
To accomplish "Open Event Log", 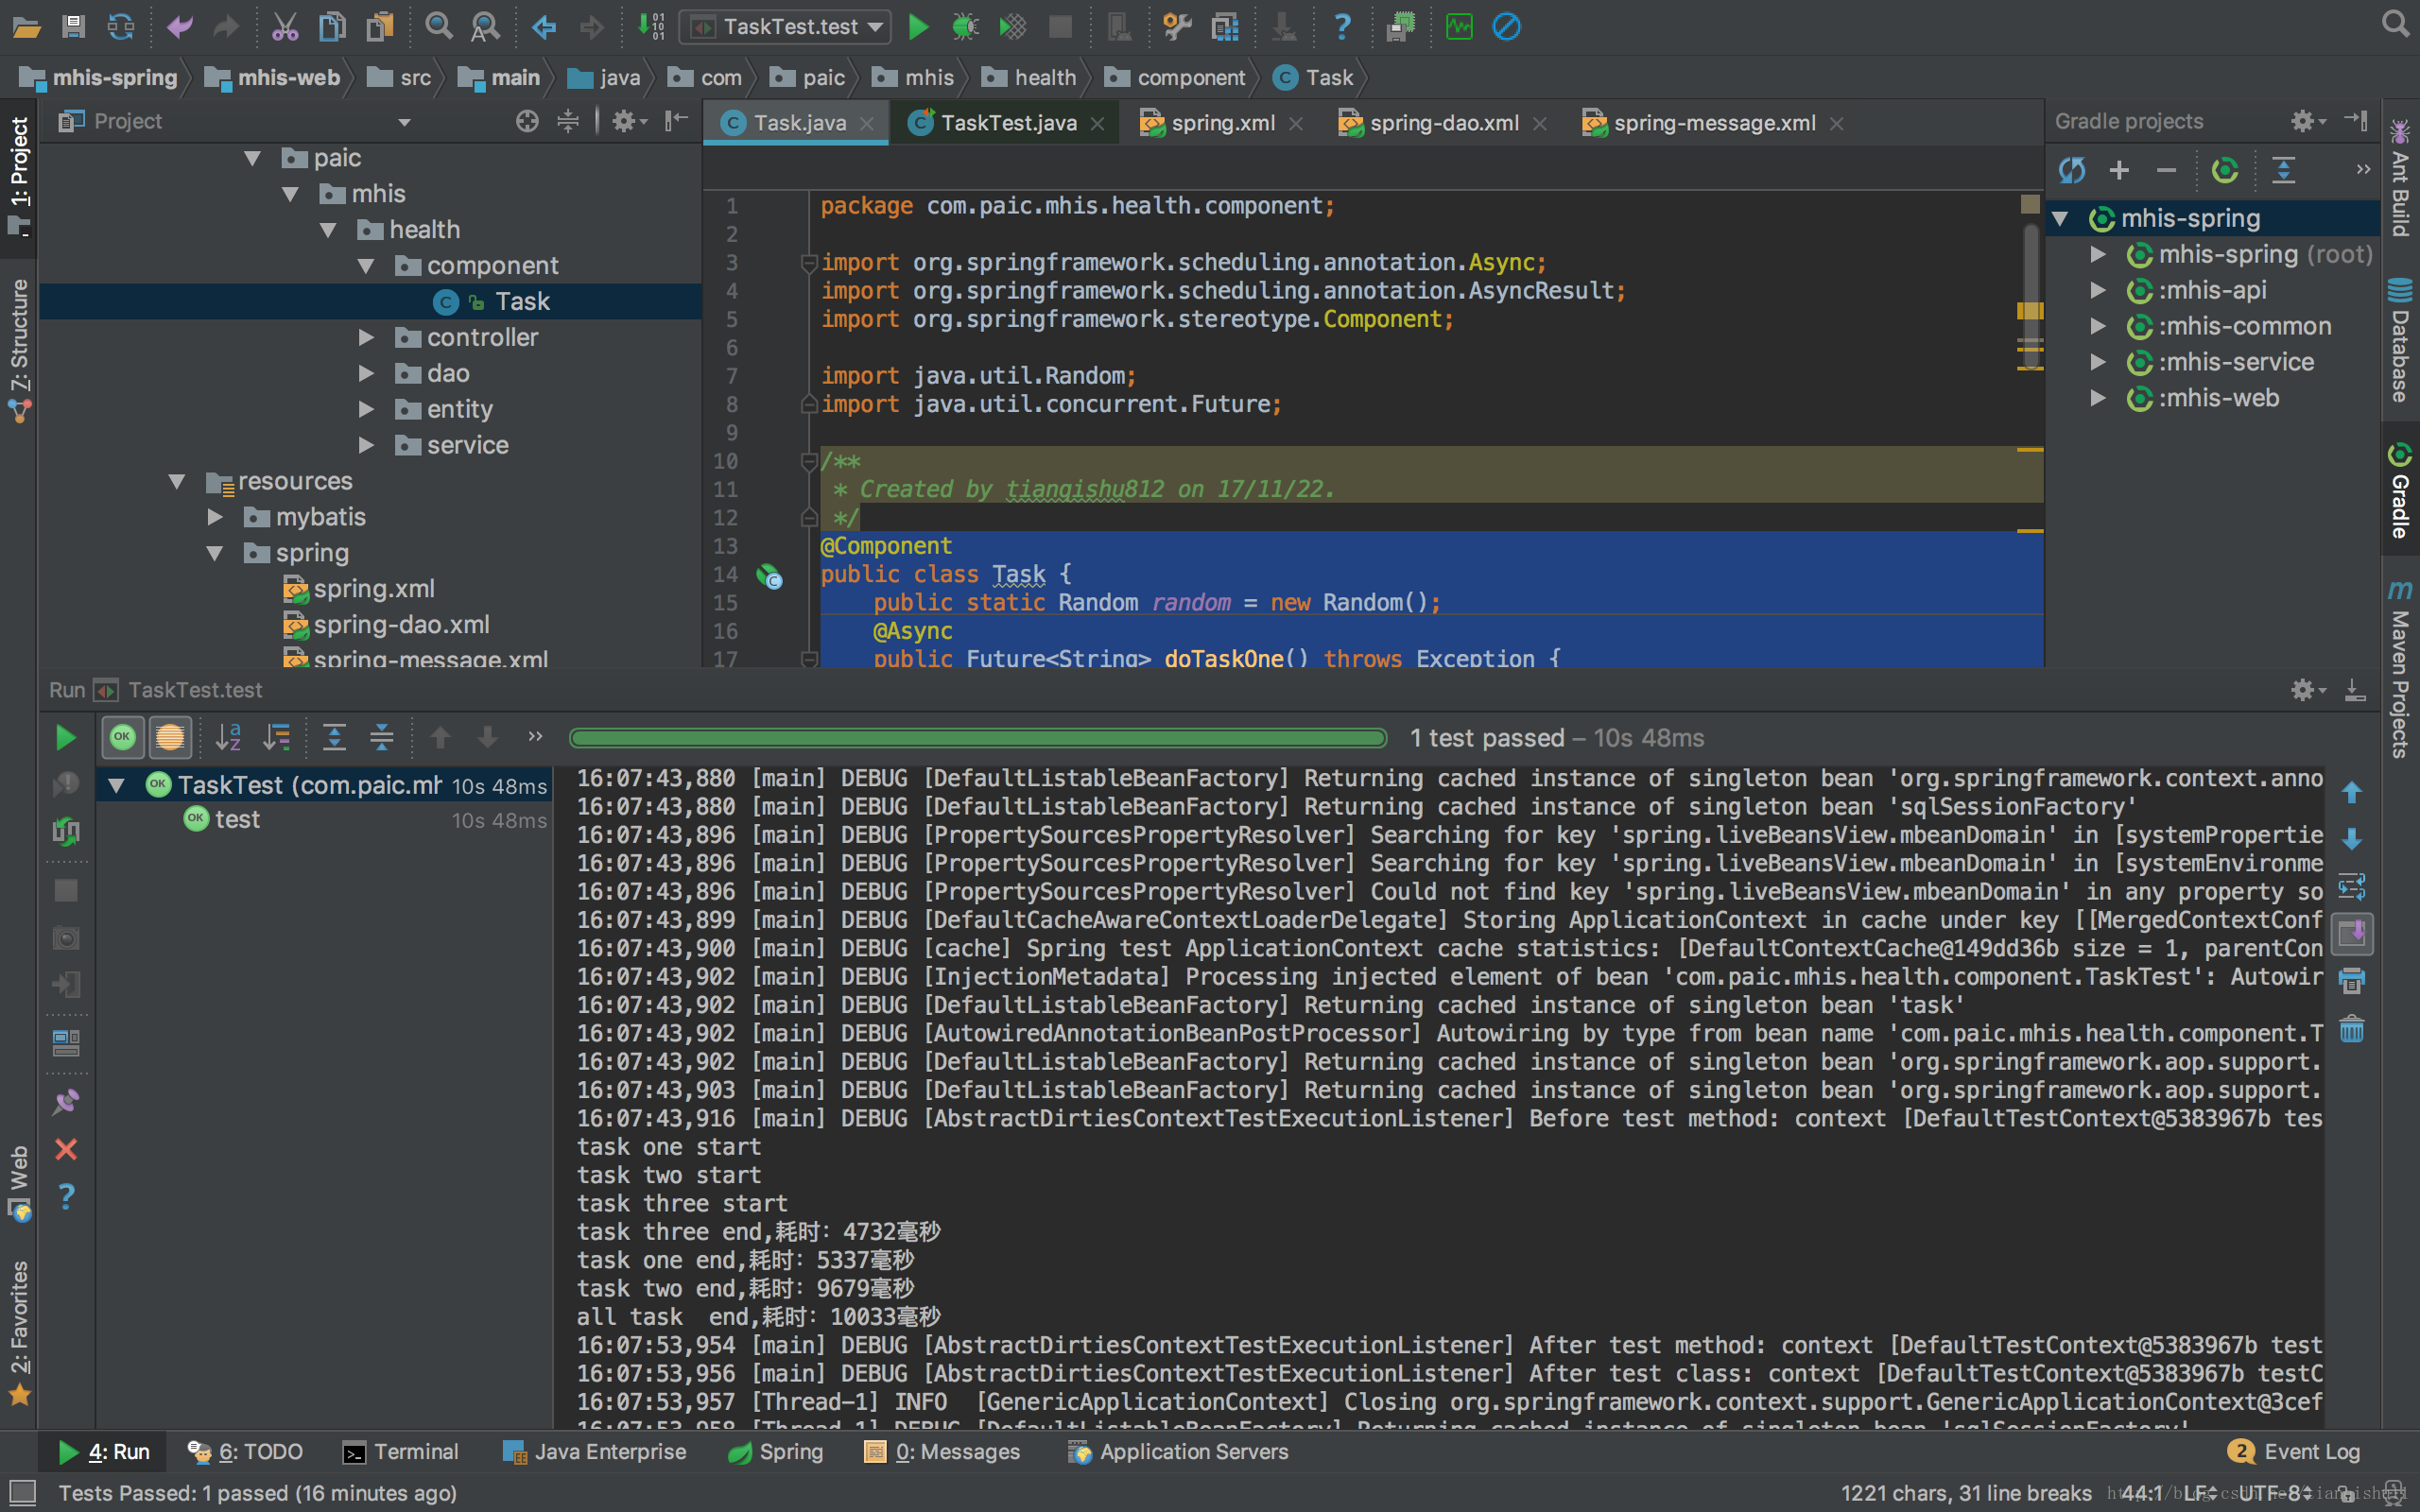I will 2294,1452.
